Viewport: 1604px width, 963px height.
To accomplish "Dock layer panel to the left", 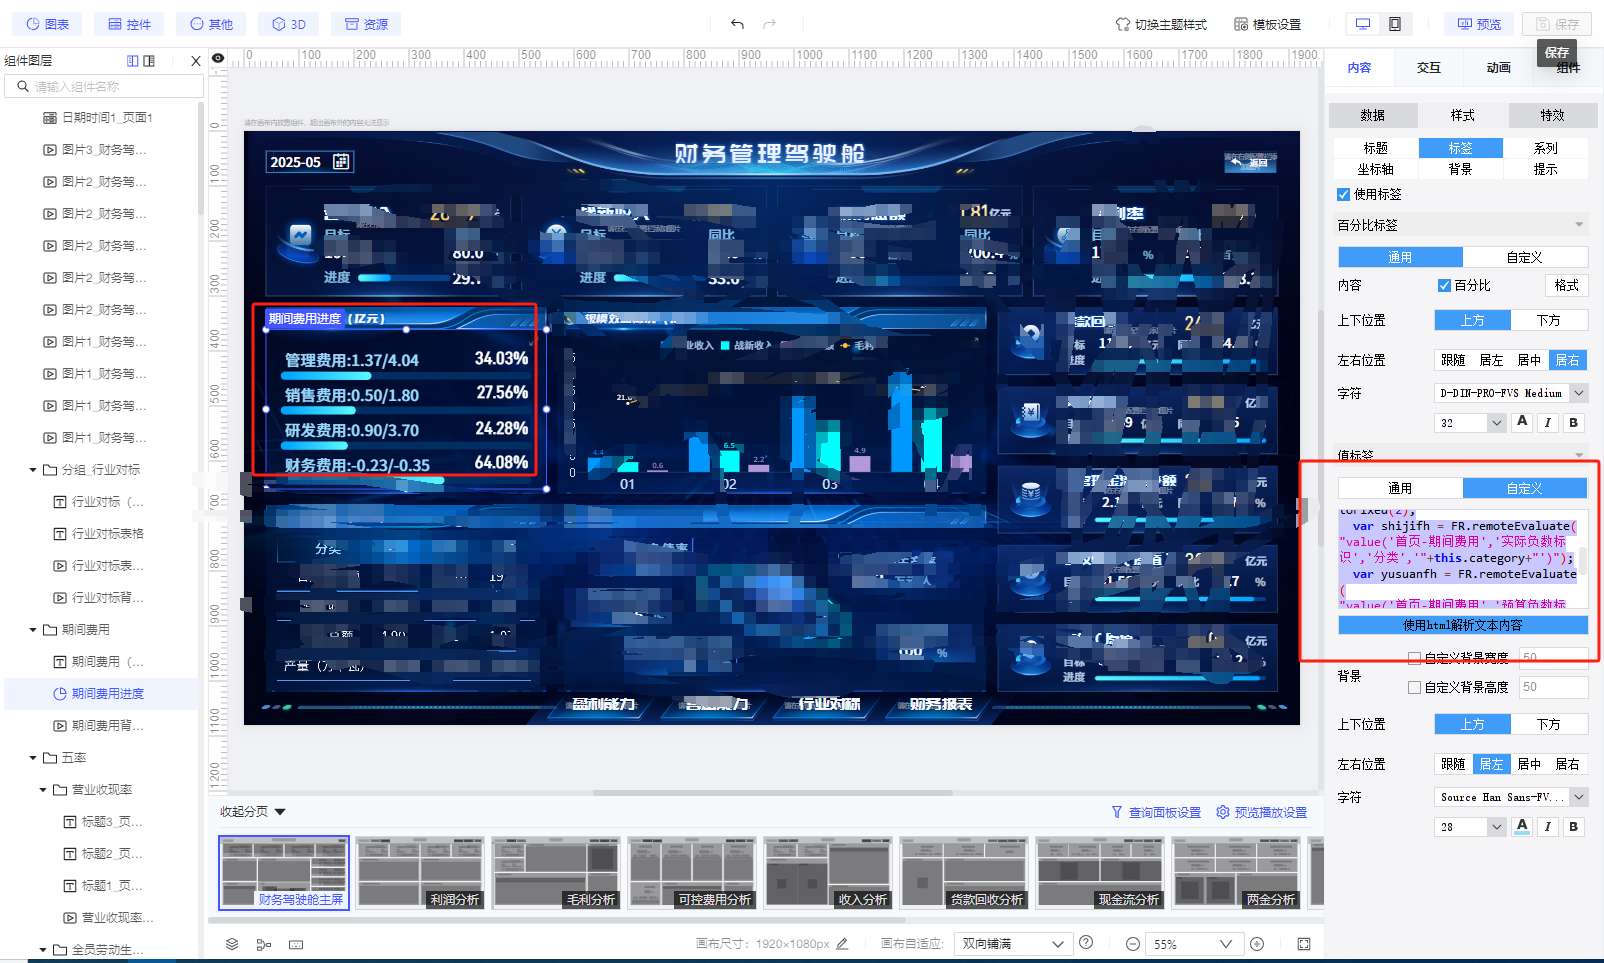I will (x=133, y=61).
